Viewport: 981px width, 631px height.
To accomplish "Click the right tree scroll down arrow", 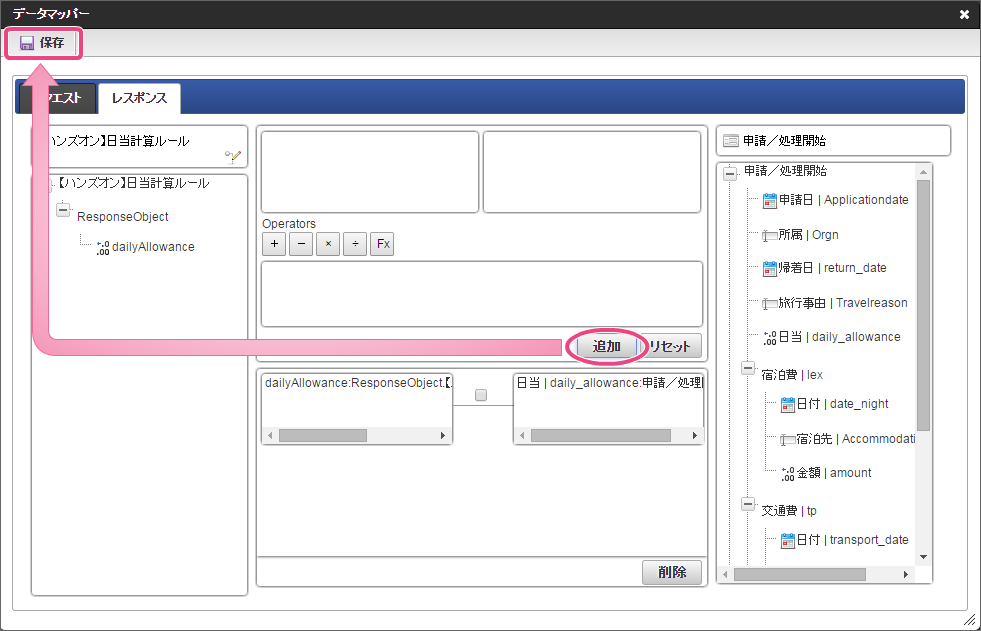I will coord(923,557).
